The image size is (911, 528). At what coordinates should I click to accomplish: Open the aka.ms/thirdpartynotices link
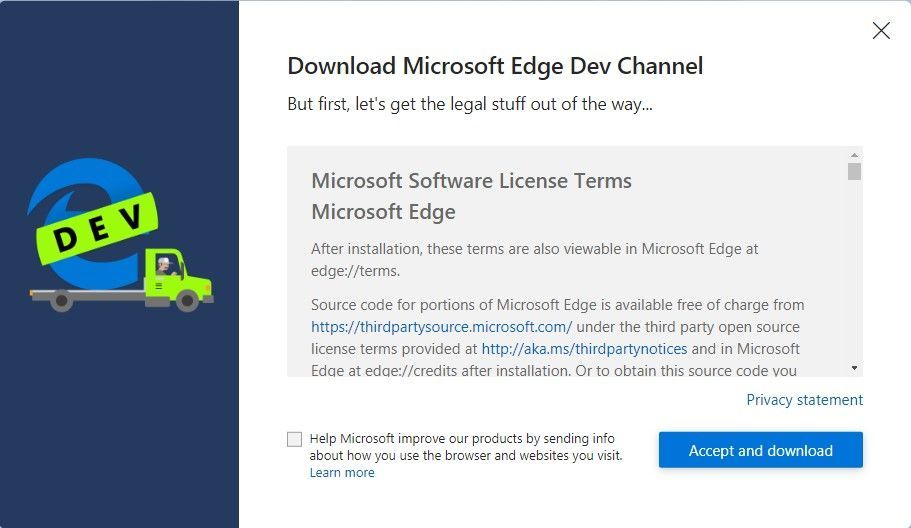pyautogui.click(x=584, y=349)
